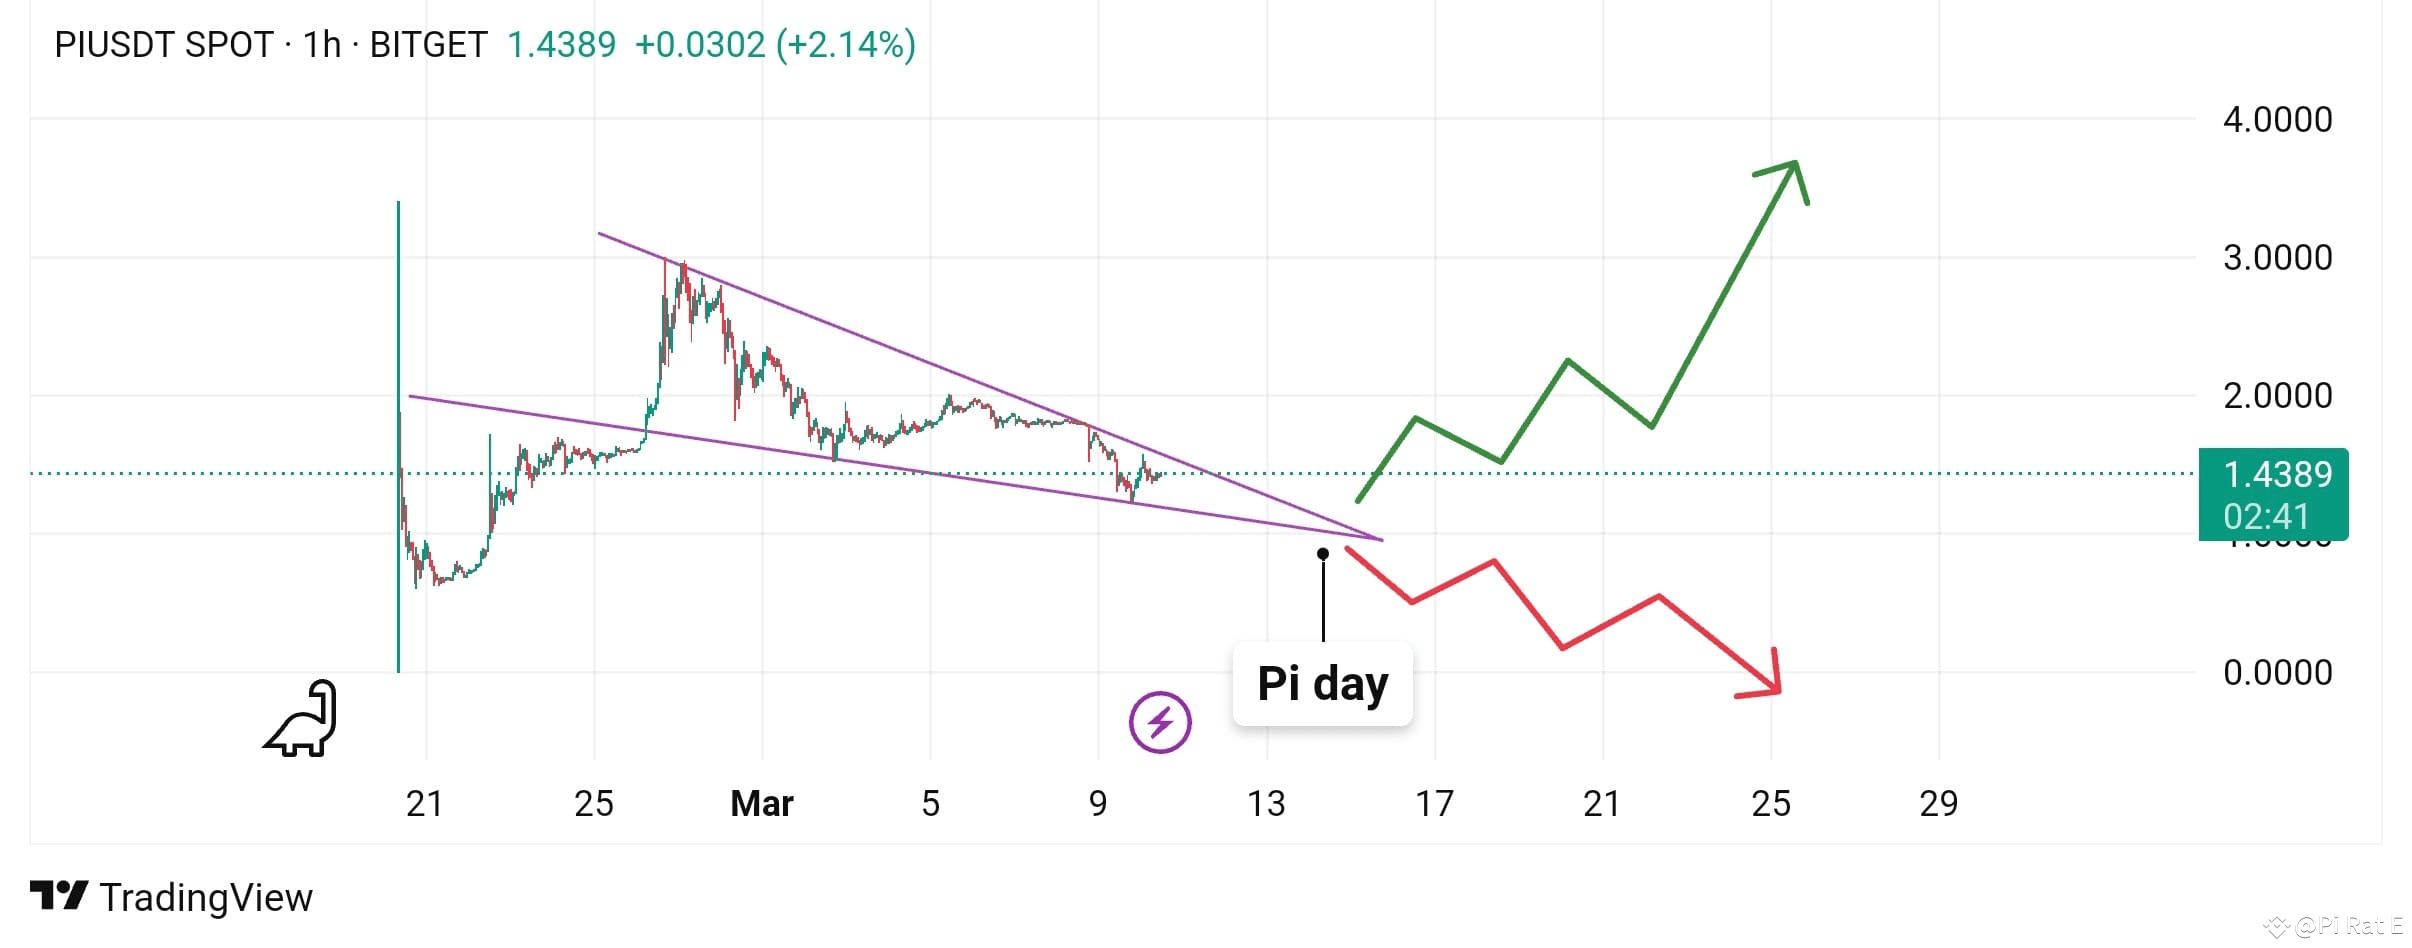Viewport: 2412px width, 948px height.
Task: Click the Mar date axis label
Action: tap(762, 803)
